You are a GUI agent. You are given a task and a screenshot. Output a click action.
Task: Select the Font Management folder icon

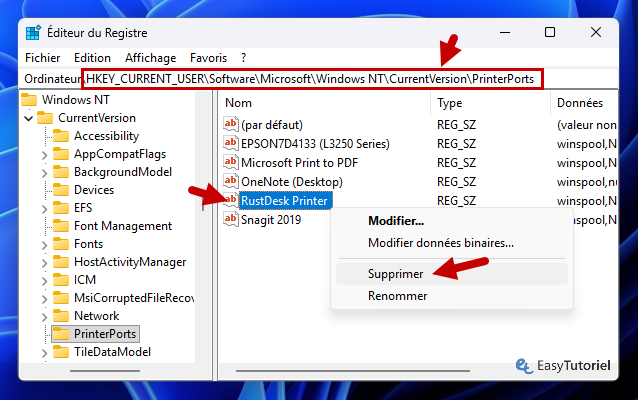click(x=61, y=226)
